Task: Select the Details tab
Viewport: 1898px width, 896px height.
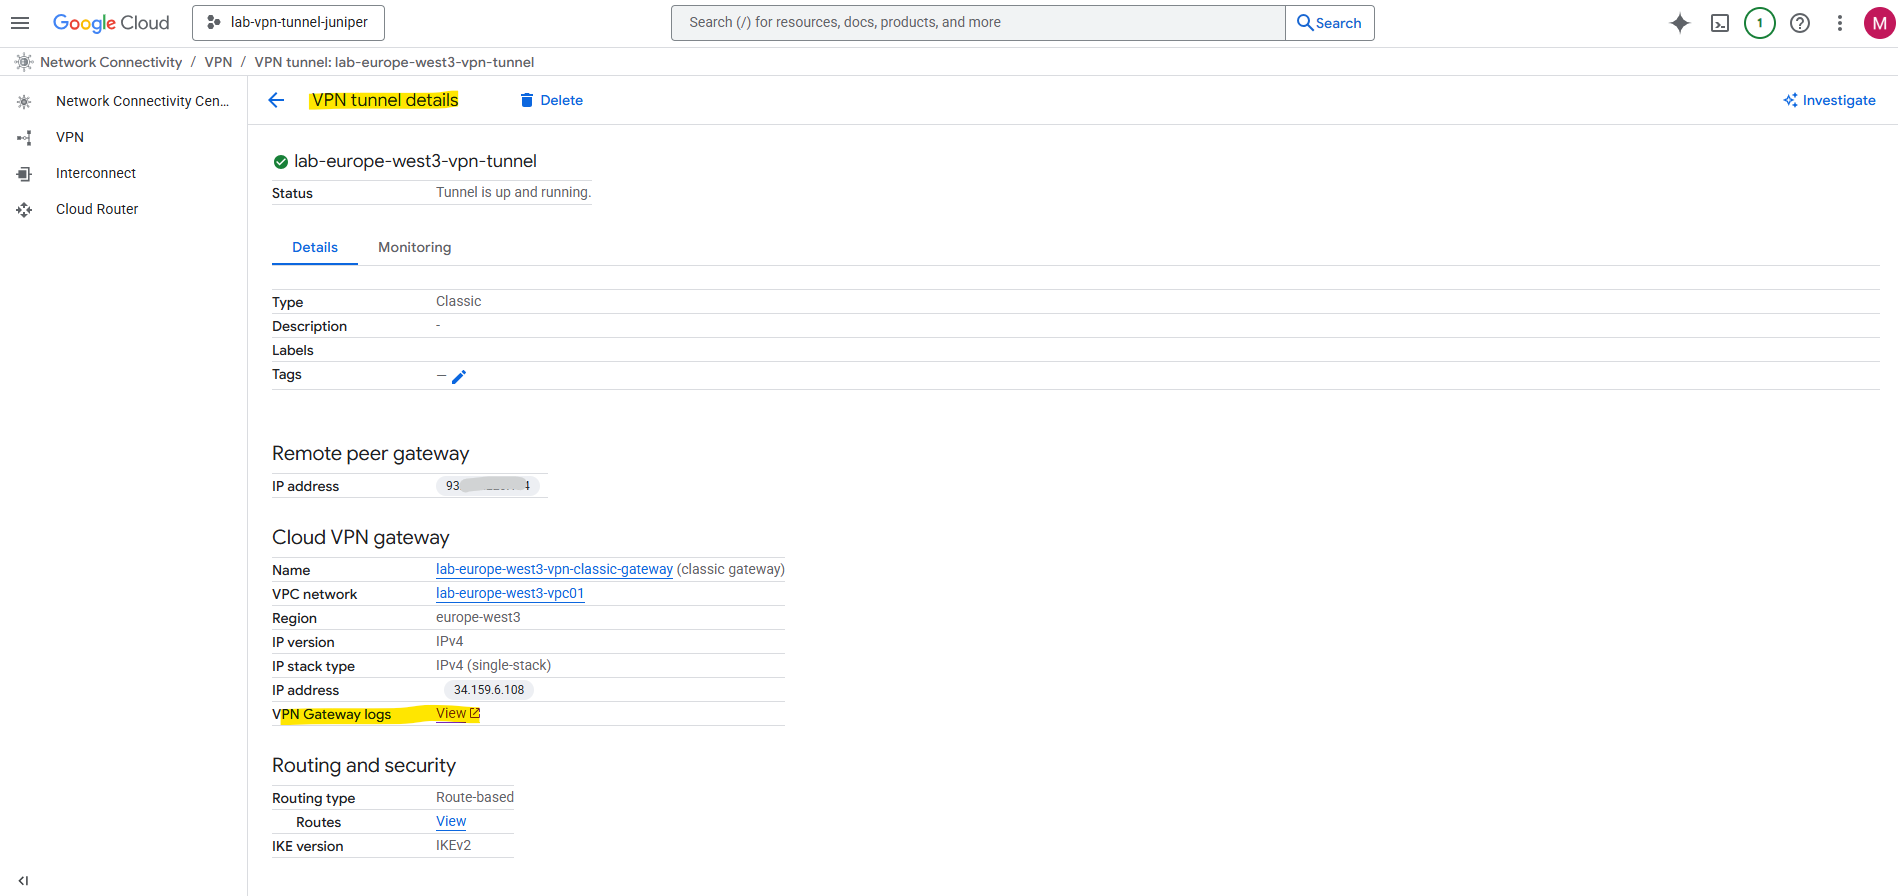Action: pyautogui.click(x=315, y=247)
